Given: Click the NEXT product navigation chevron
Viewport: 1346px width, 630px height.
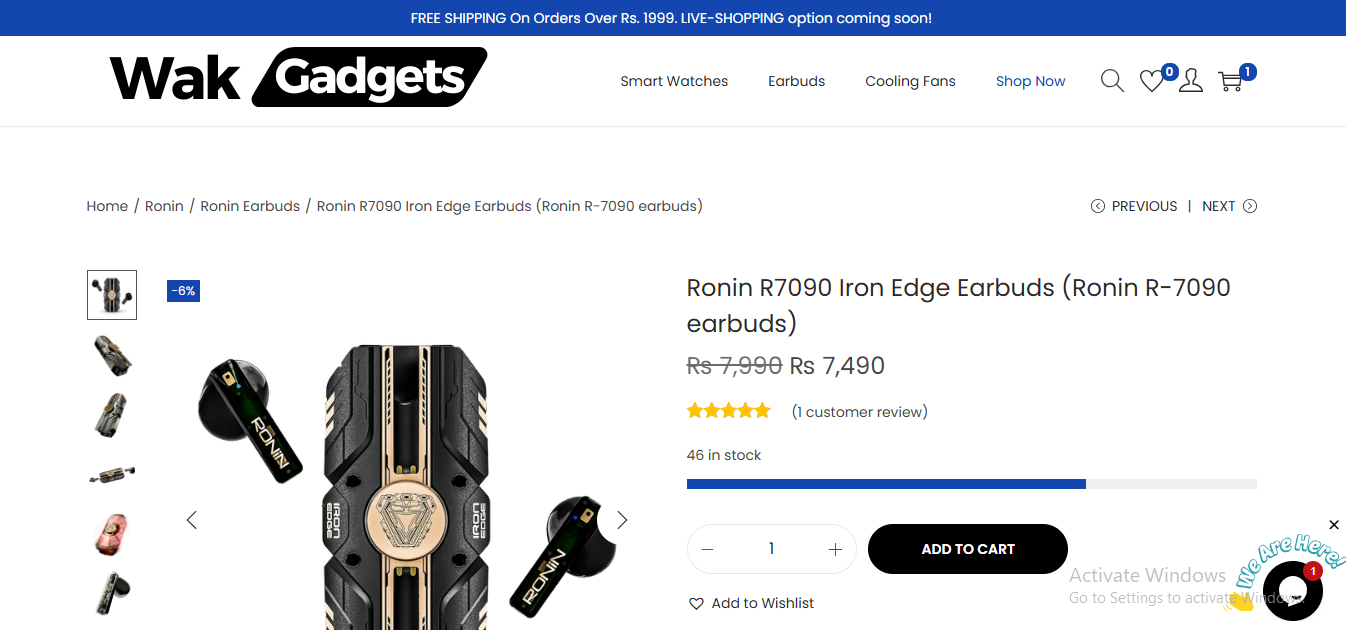Looking at the screenshot, I should (x=1251, y=205).
